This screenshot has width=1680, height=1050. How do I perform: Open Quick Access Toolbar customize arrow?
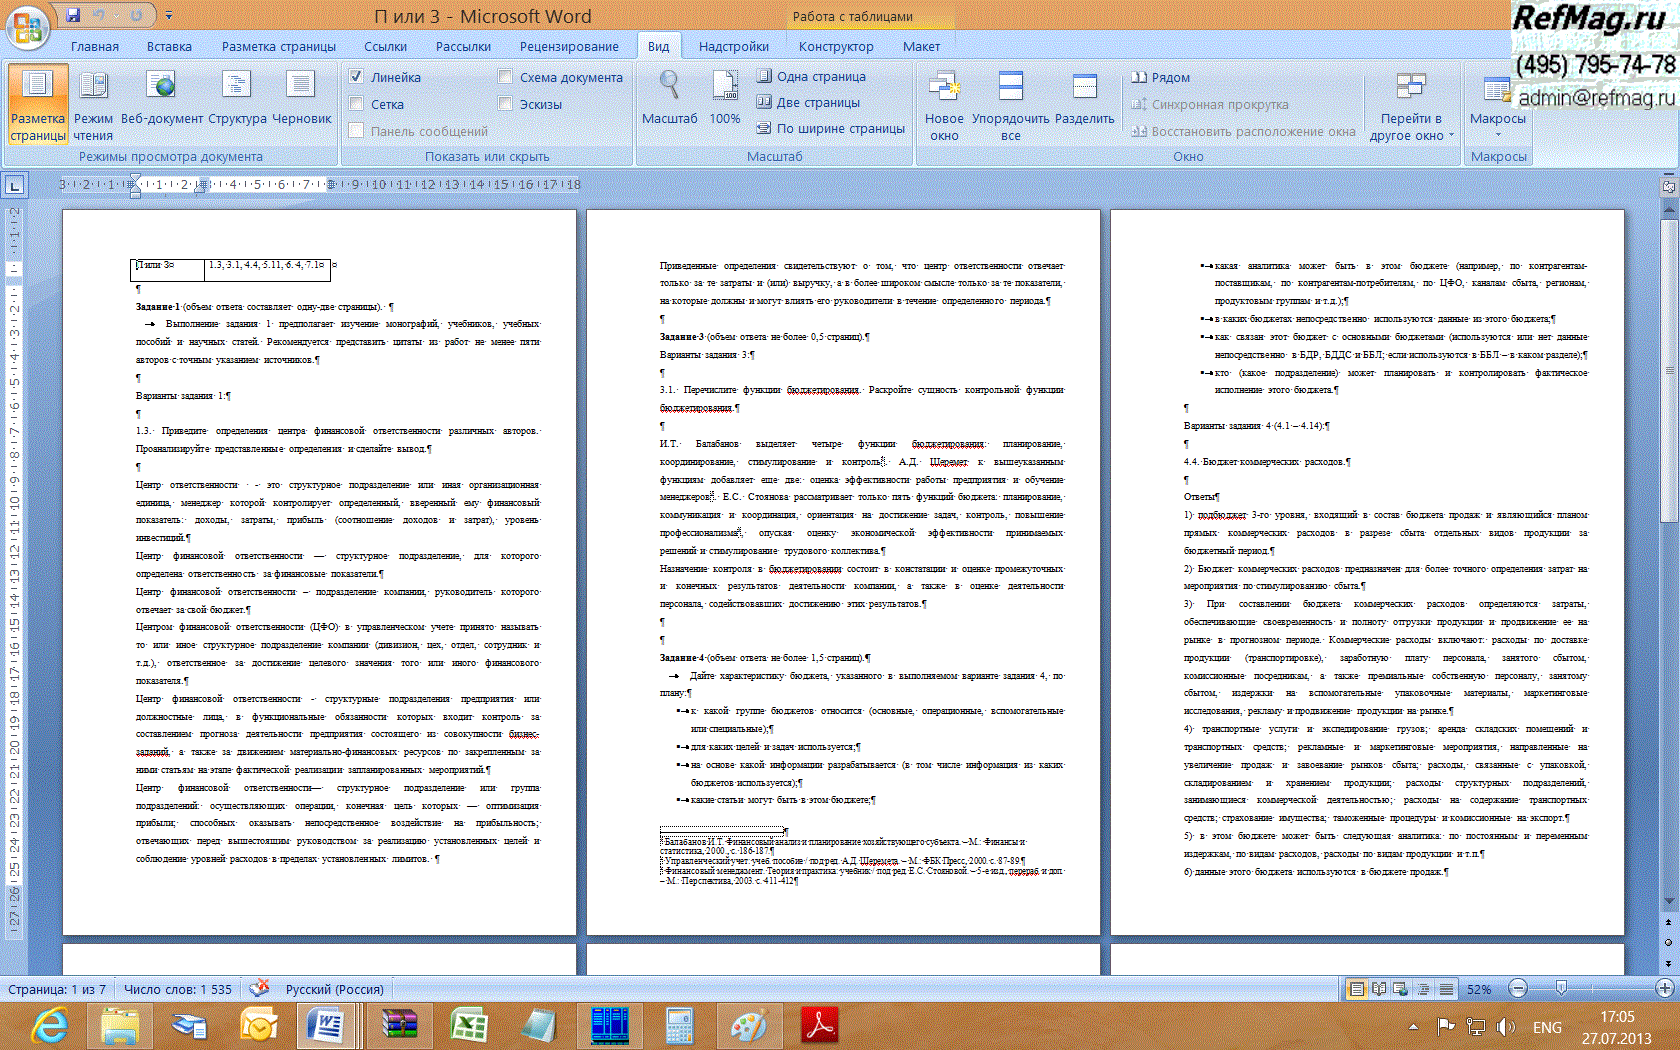[x=169, y=16]
